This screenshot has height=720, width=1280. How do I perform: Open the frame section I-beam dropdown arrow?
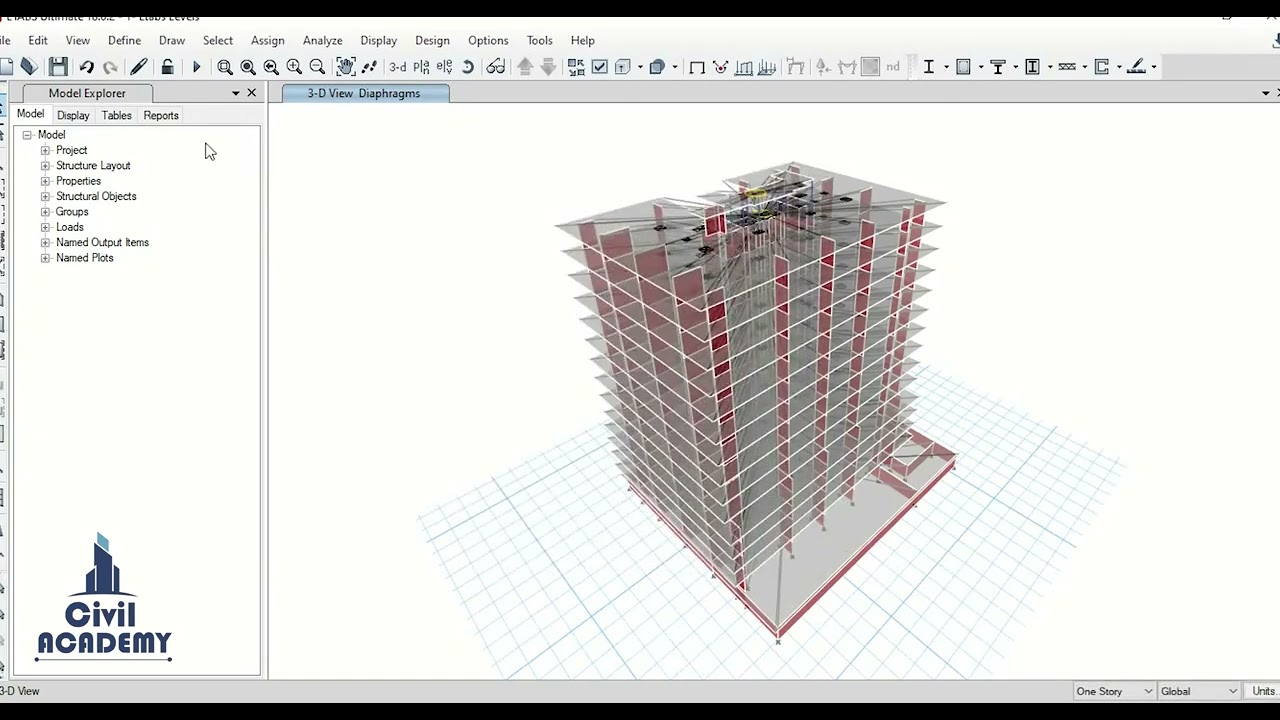pos(946,67)
